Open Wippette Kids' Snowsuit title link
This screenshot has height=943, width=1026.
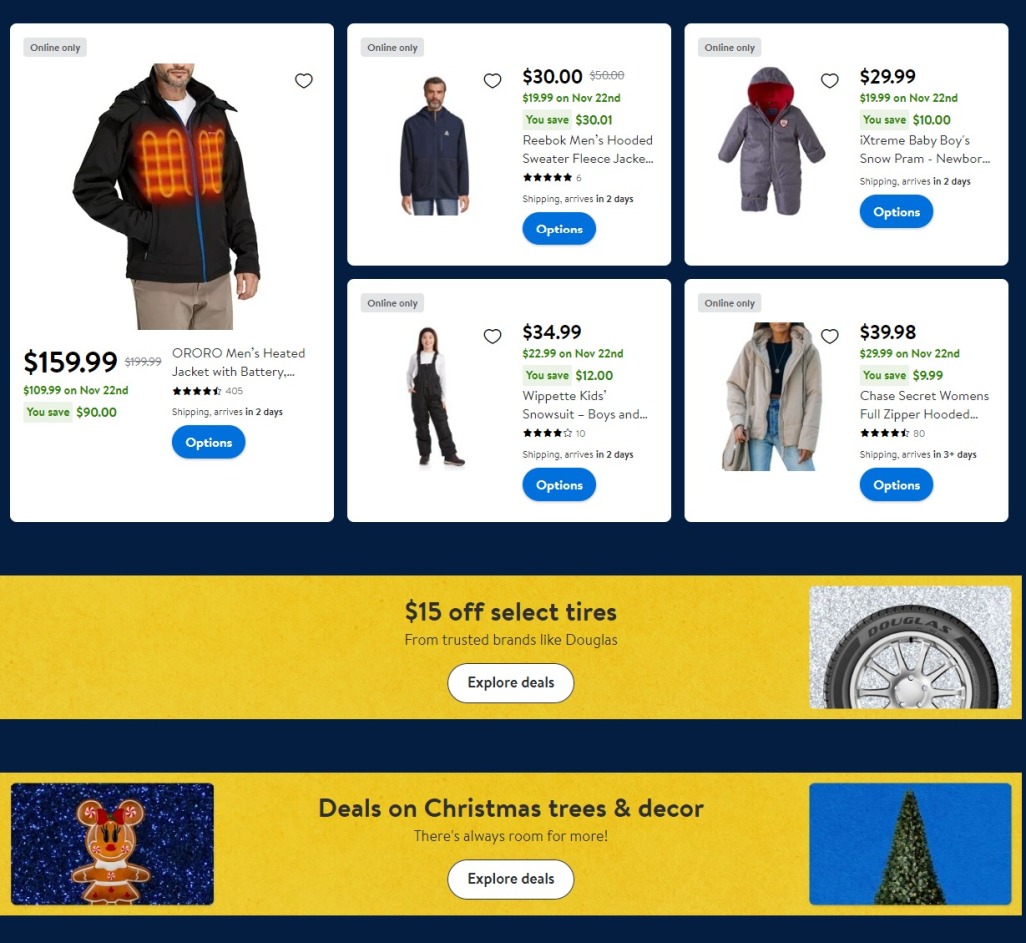(585, 405)
